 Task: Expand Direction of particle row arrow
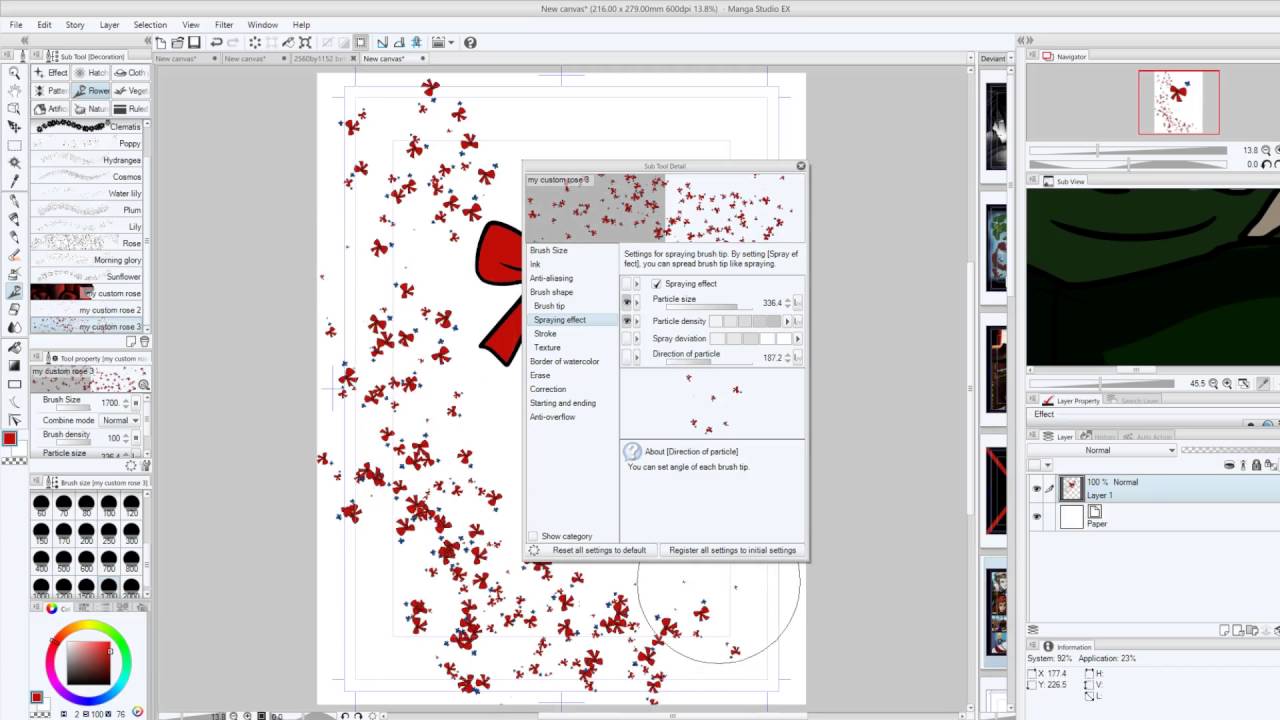[637, 357]
